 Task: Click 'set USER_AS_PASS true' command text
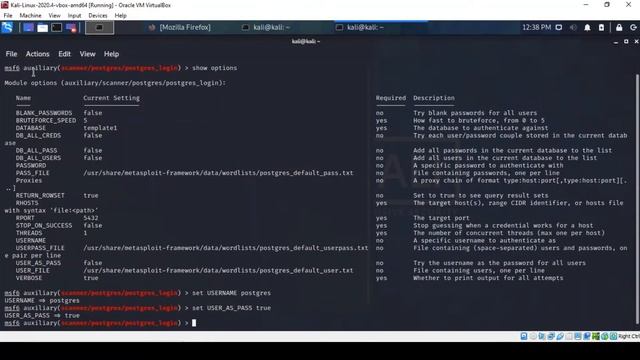231,308
